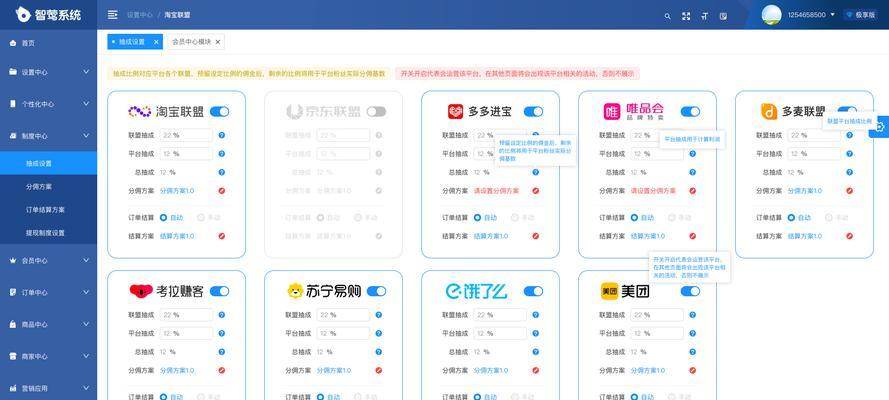
Task: Open 分佣方案 in sidebar submenu
Action: tap(39, 186)
